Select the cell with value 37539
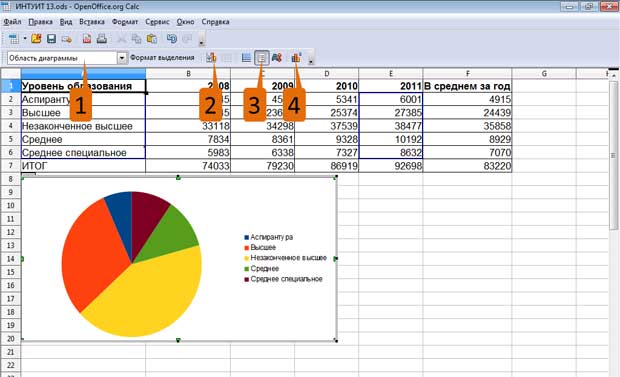Screen dimensions: 620x377 point(327,126)
